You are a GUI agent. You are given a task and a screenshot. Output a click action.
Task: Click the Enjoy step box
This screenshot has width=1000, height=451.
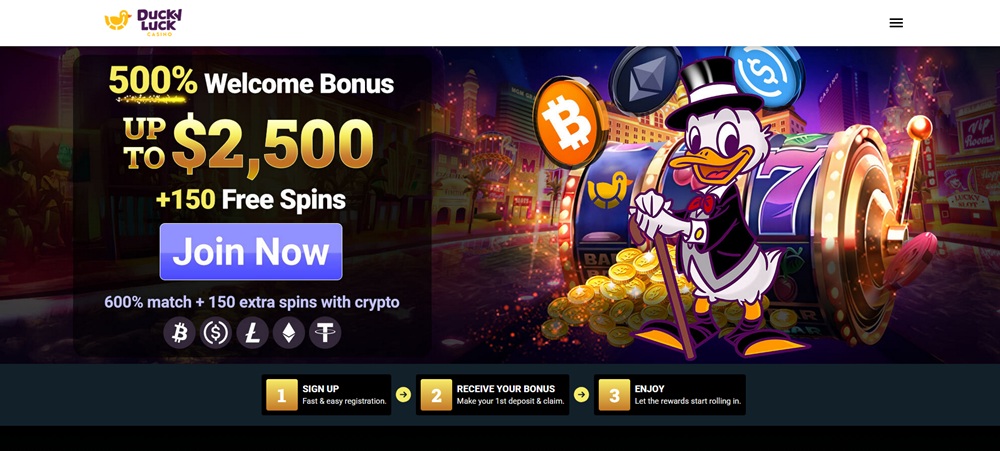[x=670, y=395]
